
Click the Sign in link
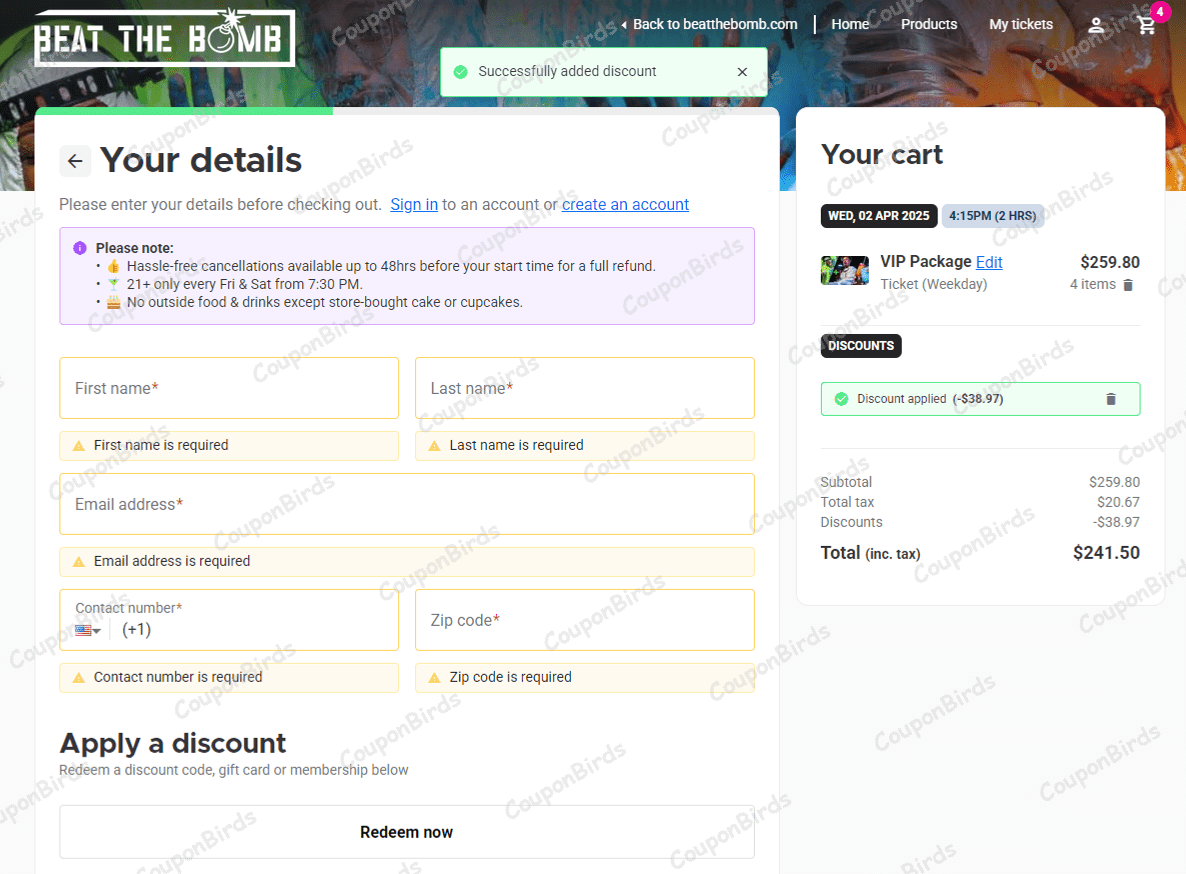tap(413, 204)
